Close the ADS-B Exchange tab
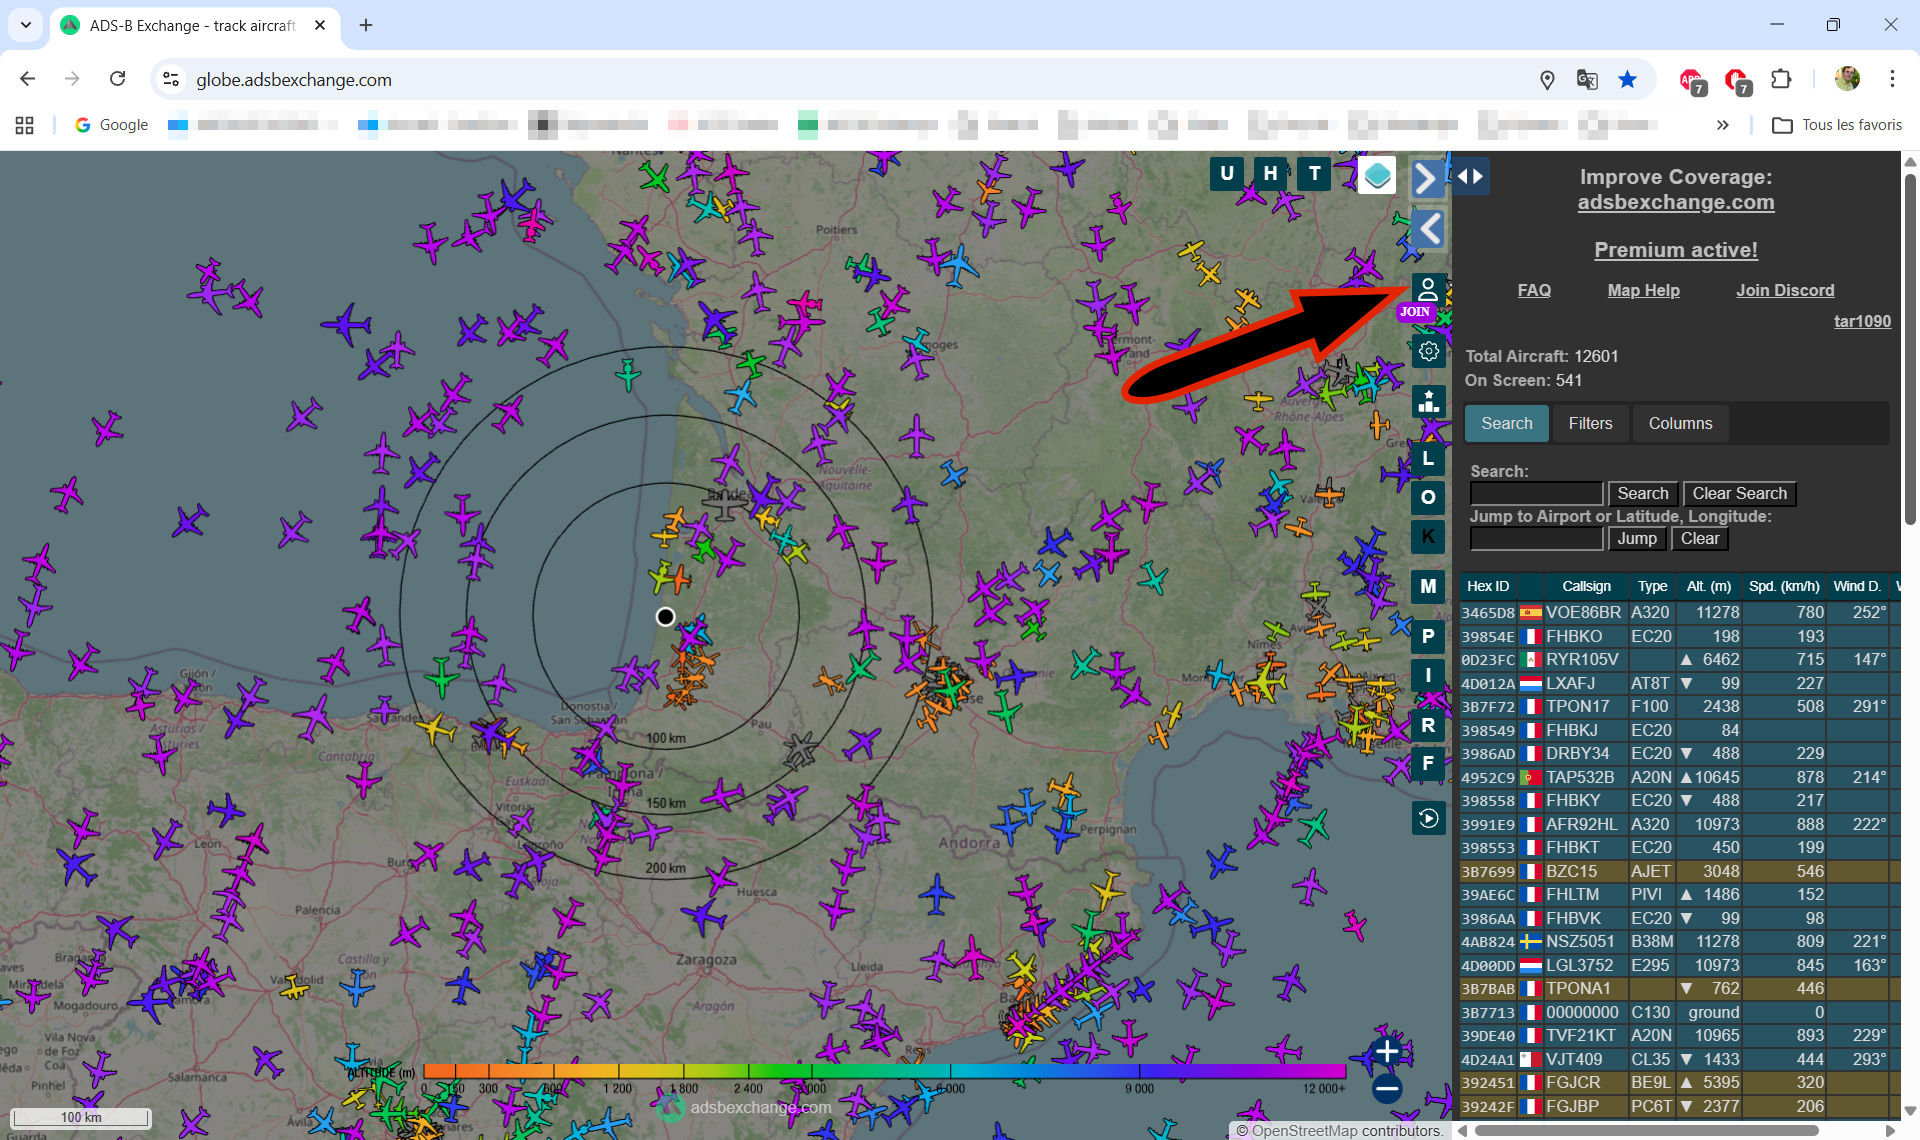The image size is (1920, 1140). click(x=320, y=25)
